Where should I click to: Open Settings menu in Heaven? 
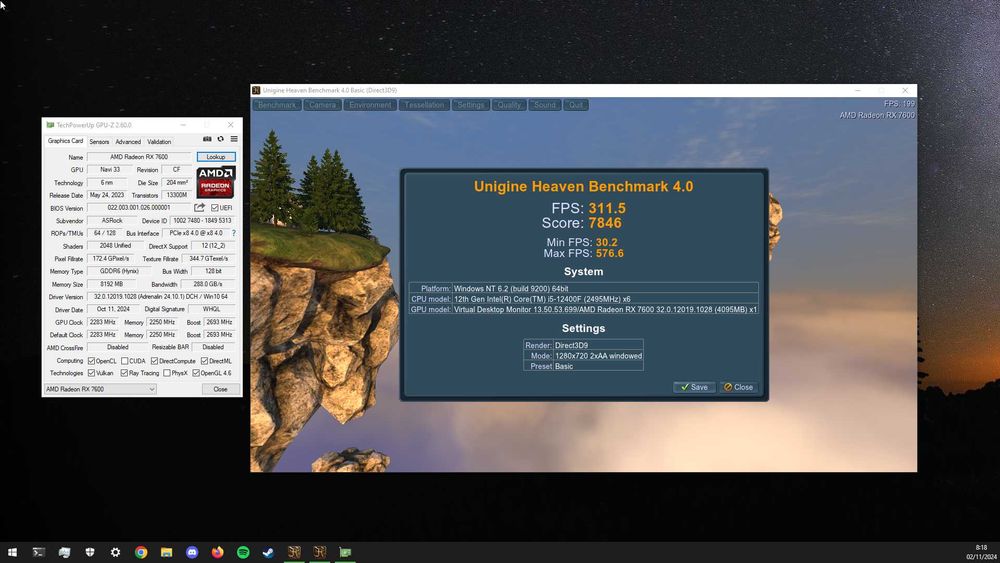[471, 105]
